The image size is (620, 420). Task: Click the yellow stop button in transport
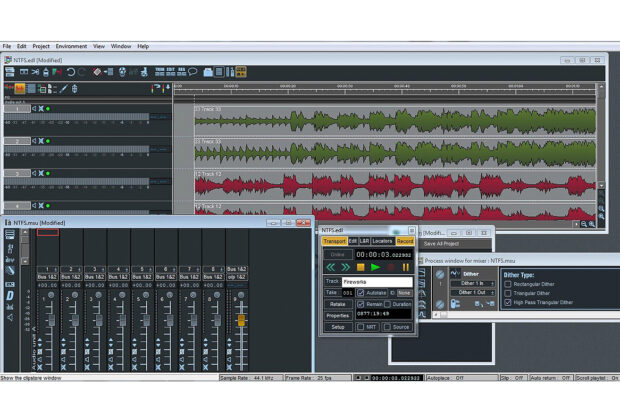360,267
